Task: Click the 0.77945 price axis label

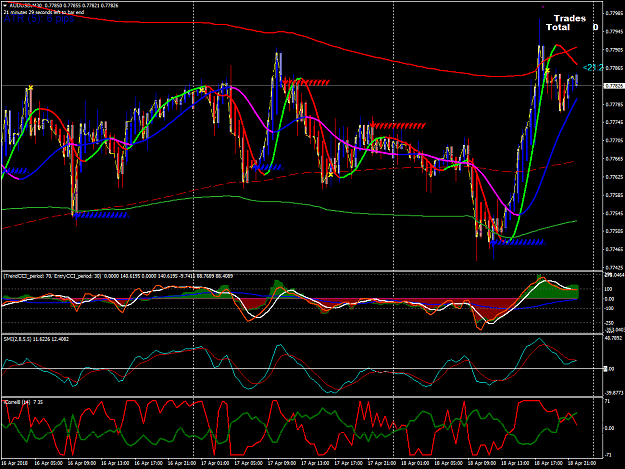Action: (x=614, y=31)
